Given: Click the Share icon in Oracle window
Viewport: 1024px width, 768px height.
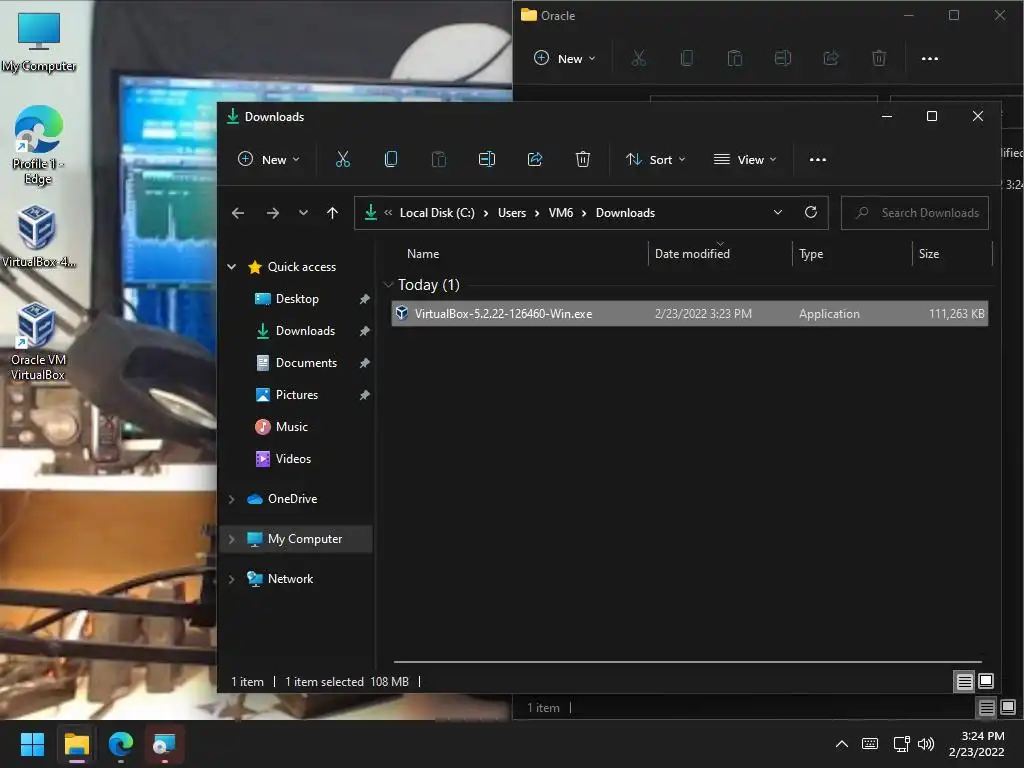Looking at the screenshot, I should (831, 58).
